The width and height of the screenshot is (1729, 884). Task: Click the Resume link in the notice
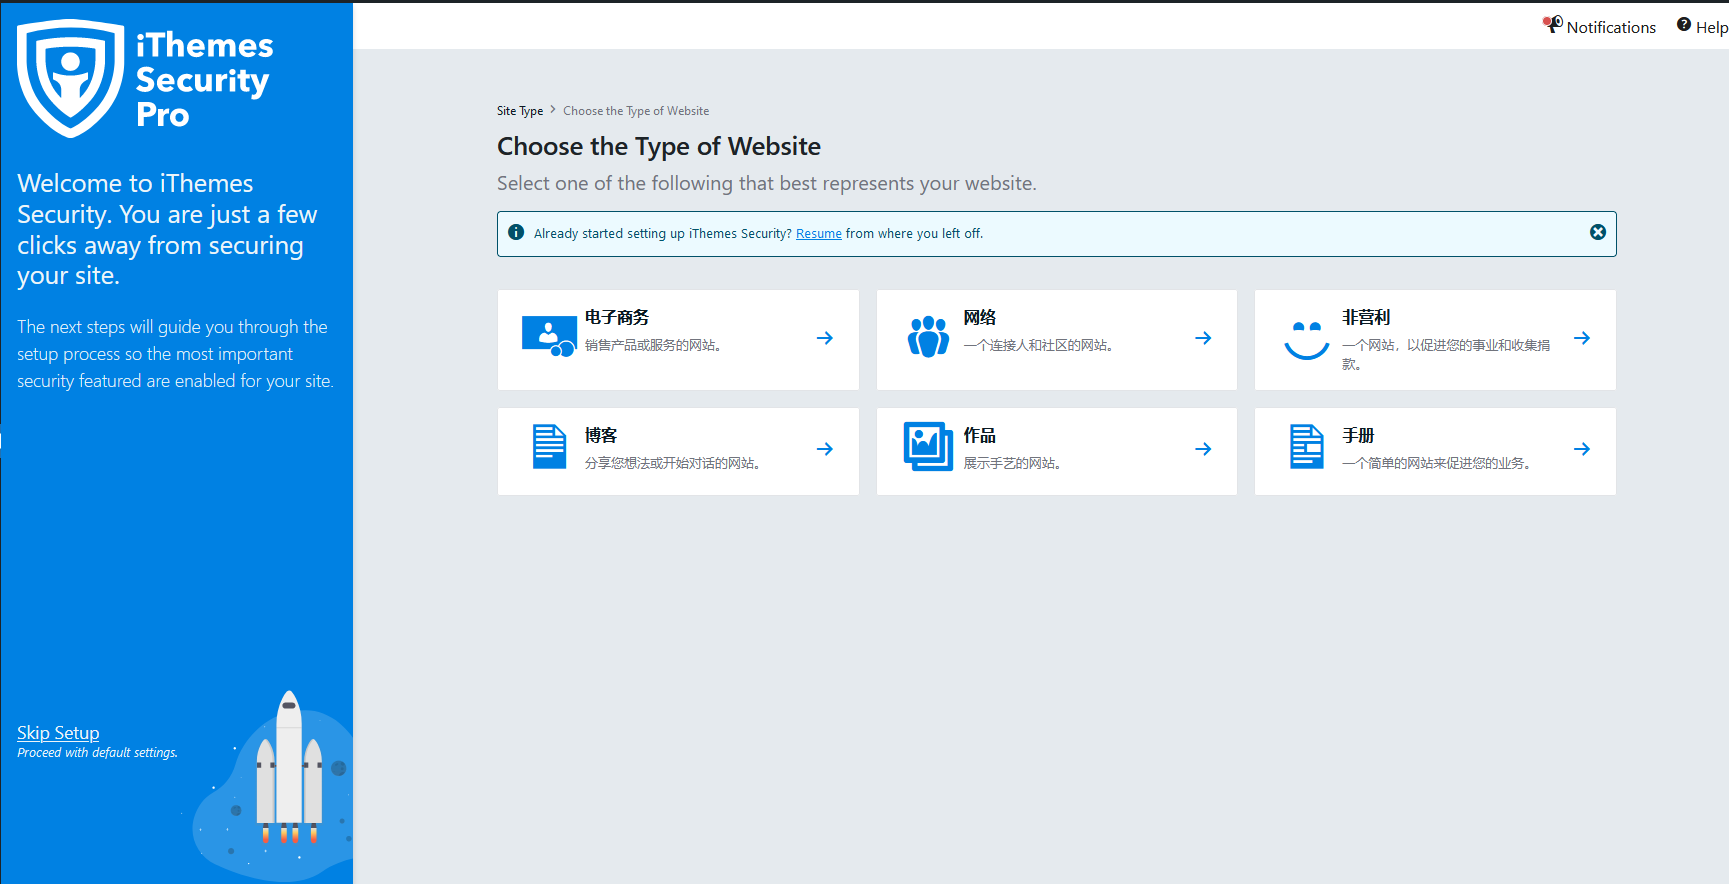click(x=818, y=234)
